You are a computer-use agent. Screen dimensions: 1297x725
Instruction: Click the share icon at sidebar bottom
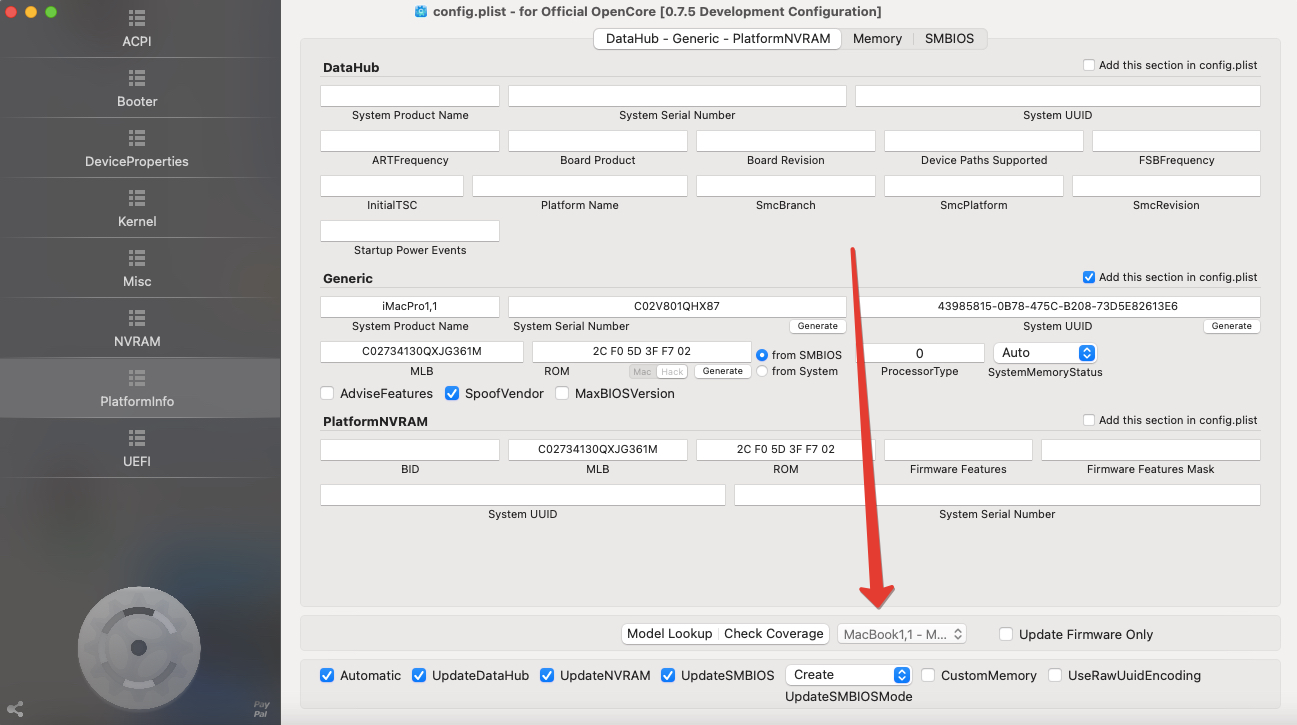(x=15, y=710)
